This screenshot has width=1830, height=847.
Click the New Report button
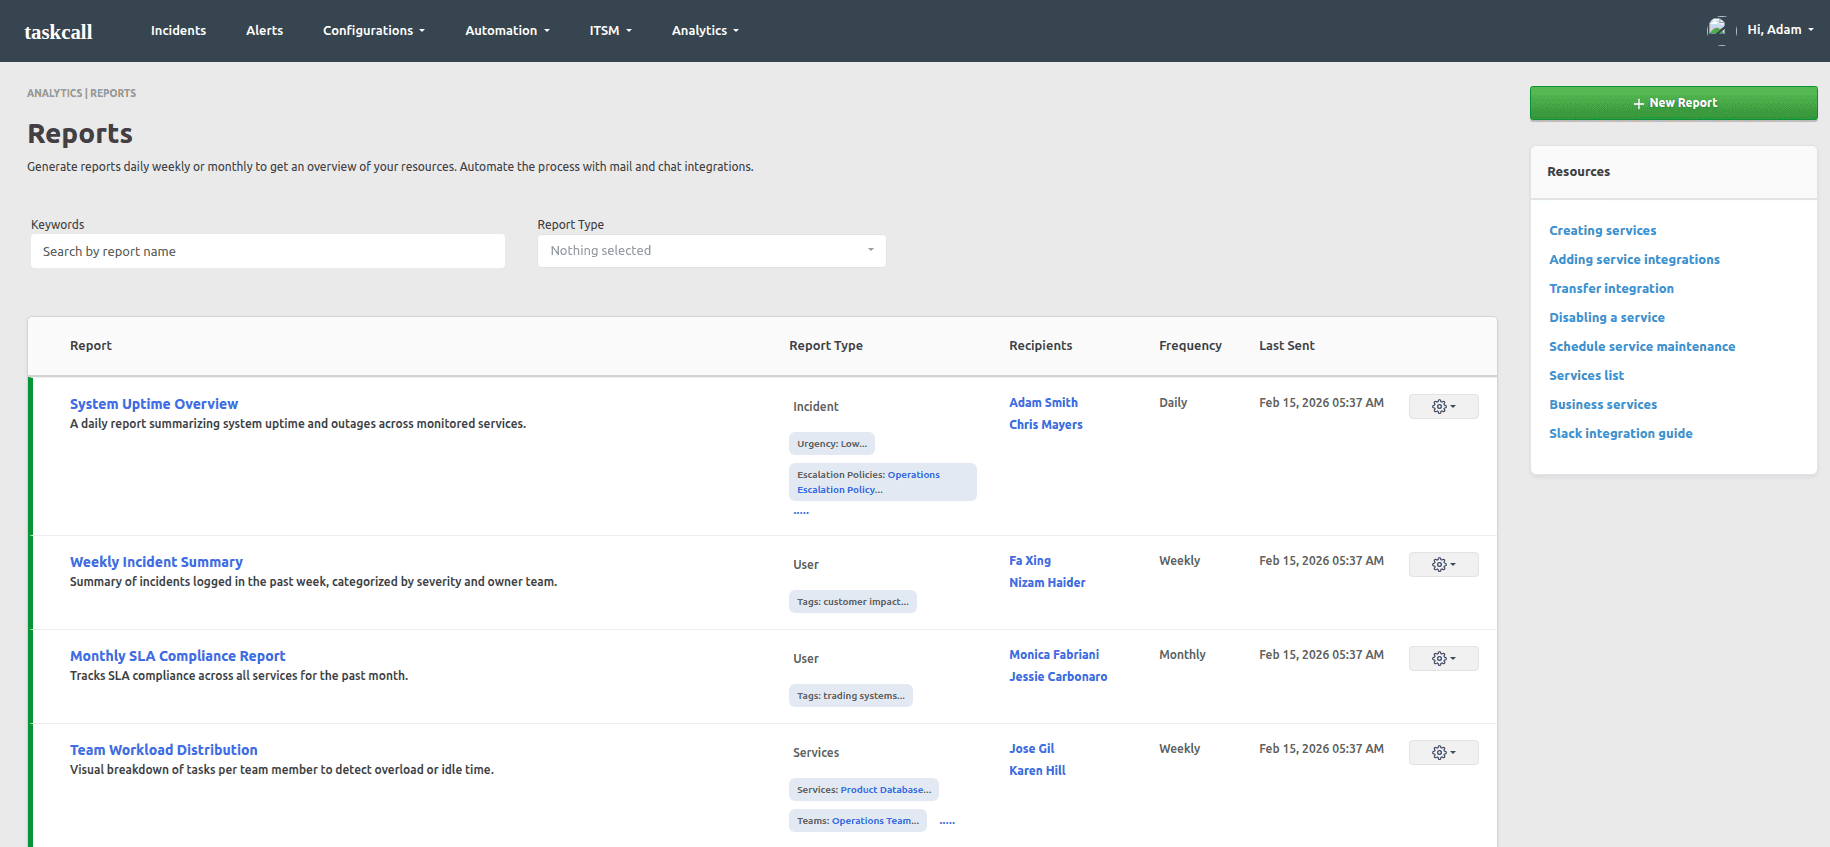point(1673,103)
